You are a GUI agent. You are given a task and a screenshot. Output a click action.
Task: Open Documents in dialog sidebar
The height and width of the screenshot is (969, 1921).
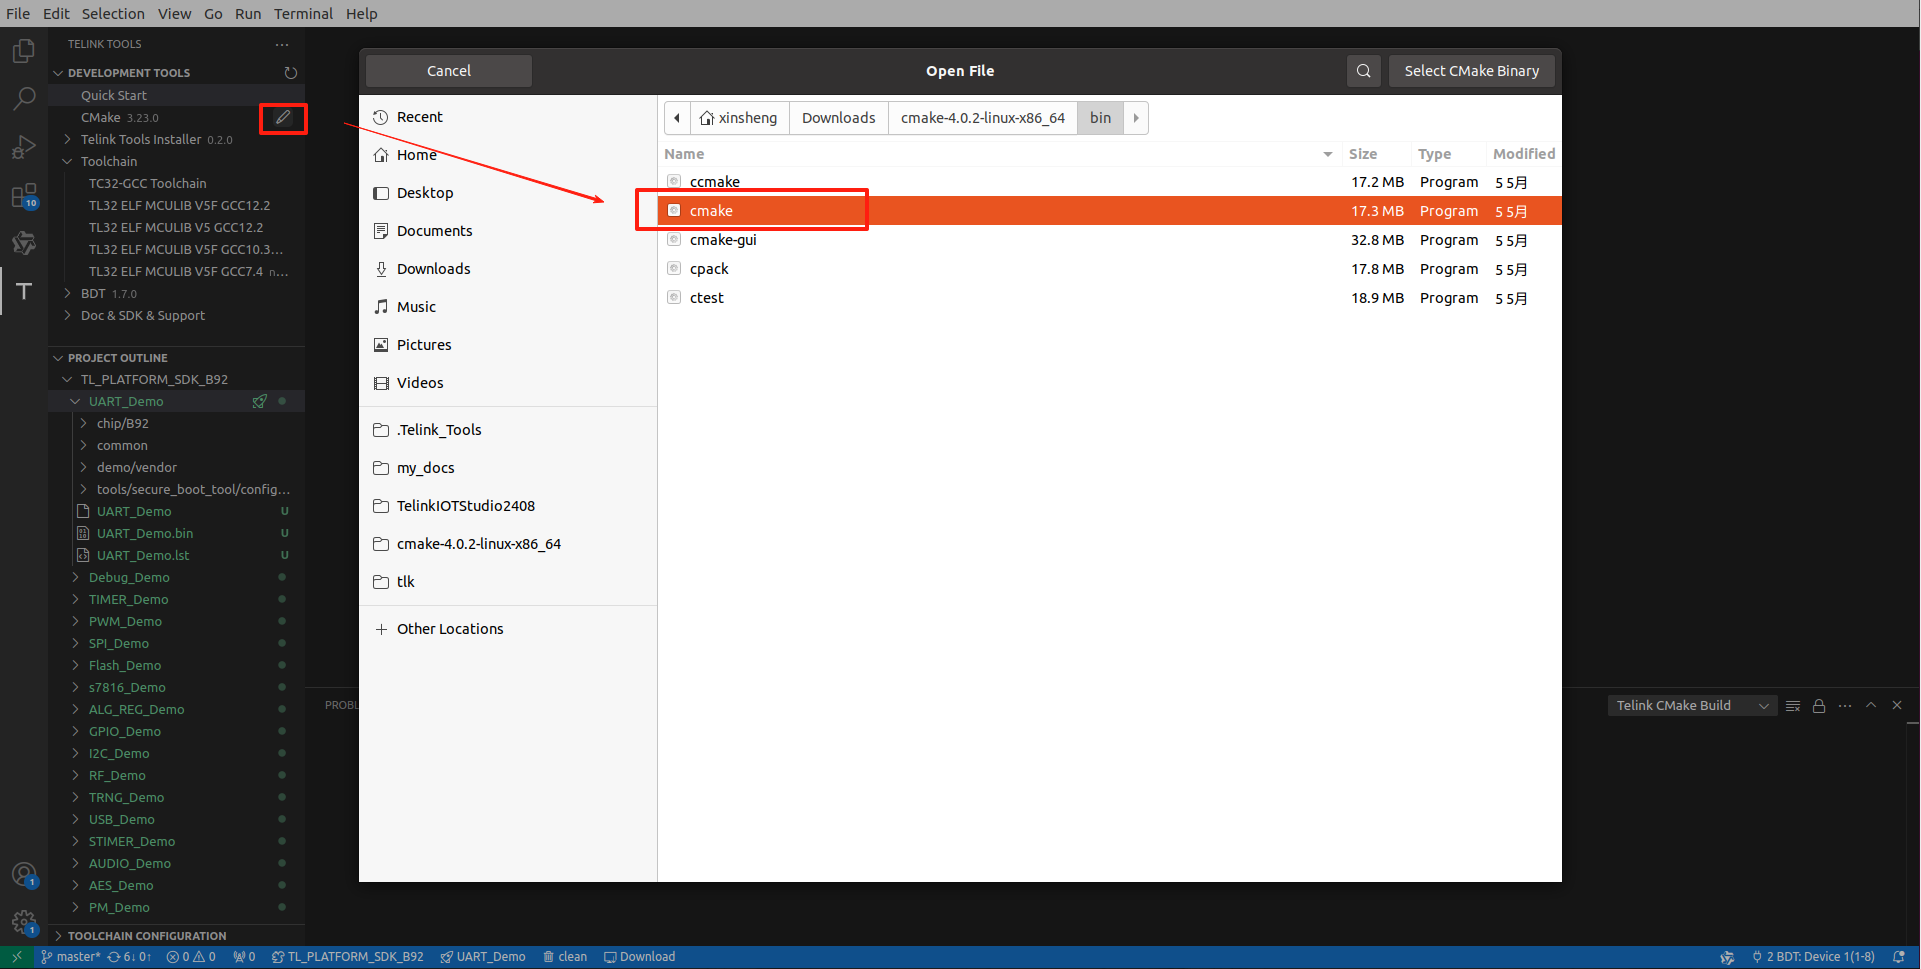(x=508, y=231)
